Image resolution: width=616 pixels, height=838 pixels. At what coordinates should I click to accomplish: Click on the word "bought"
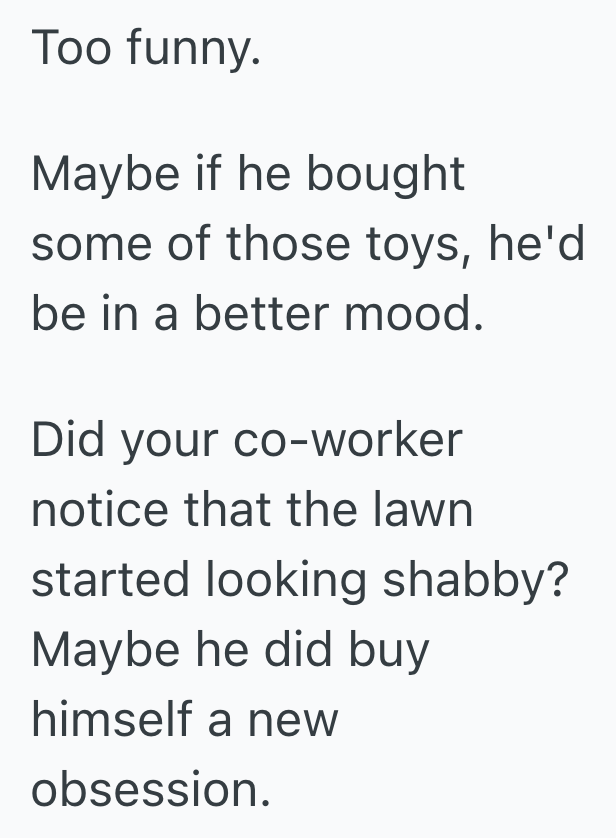(385, 176)
